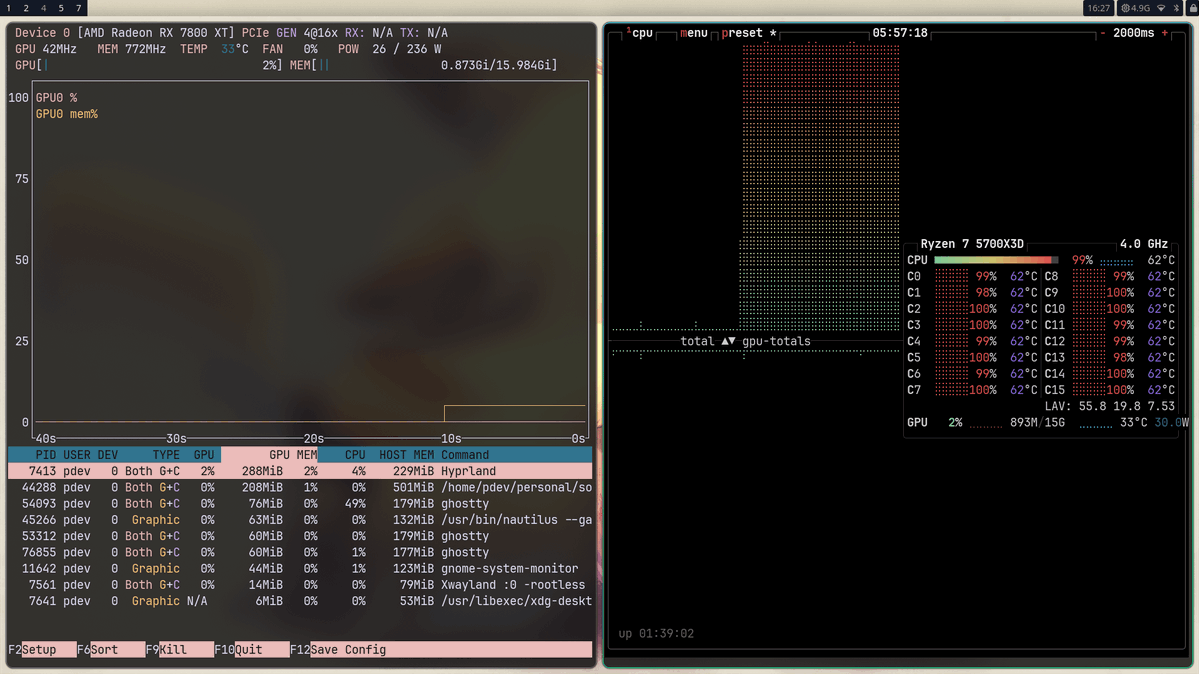This screenshot has height=675, width=1200.
Task: Click the MEM bar showing 0.873Gi/15.984Gi
Action: point(424,65)
